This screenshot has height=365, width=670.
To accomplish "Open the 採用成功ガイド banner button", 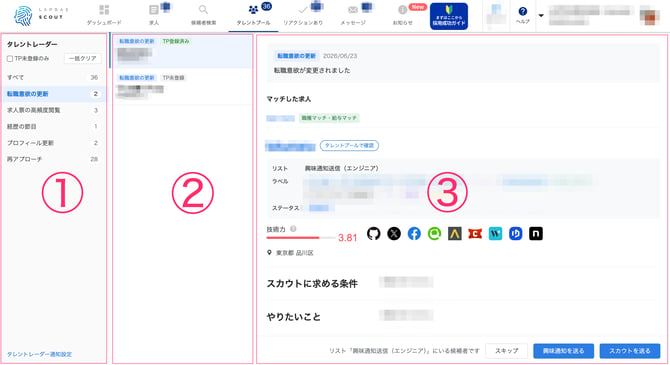I will (449, 16).
